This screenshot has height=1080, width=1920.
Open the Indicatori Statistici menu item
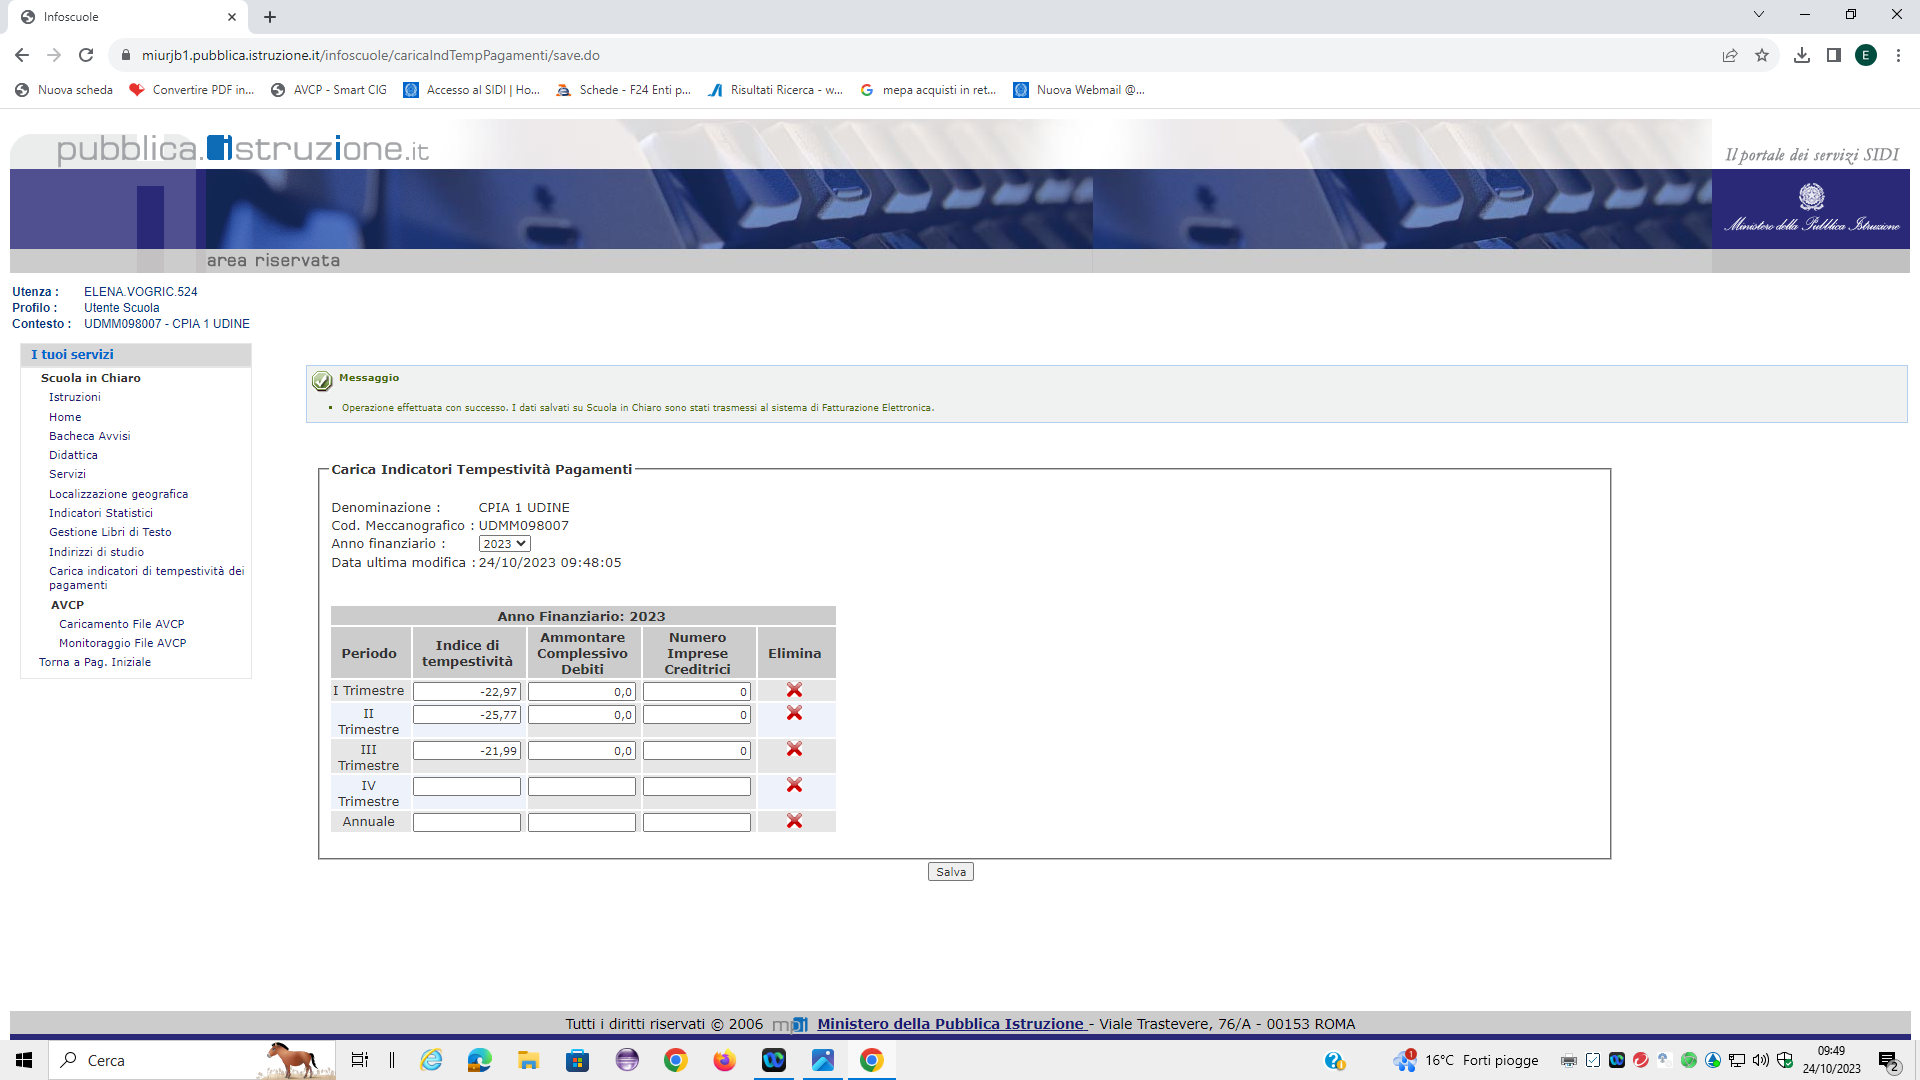[x=101, y=513]
